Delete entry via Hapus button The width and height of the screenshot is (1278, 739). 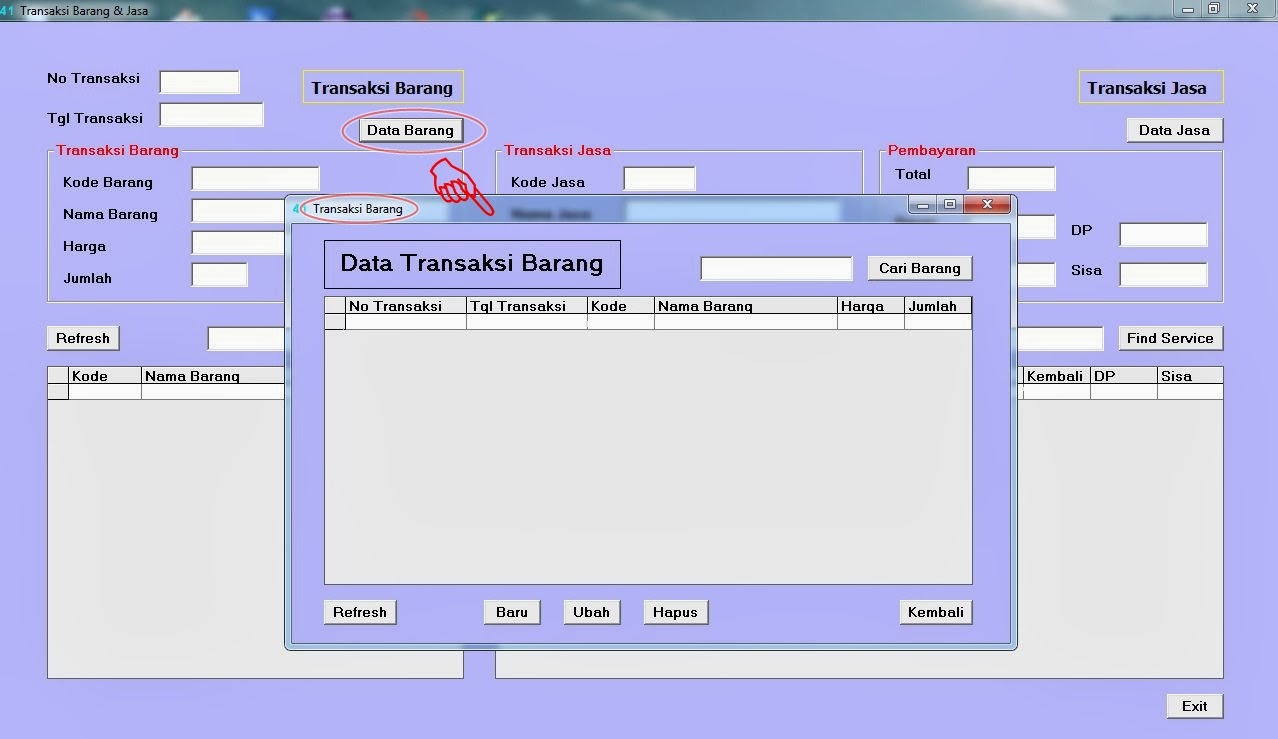click(675, 612)
